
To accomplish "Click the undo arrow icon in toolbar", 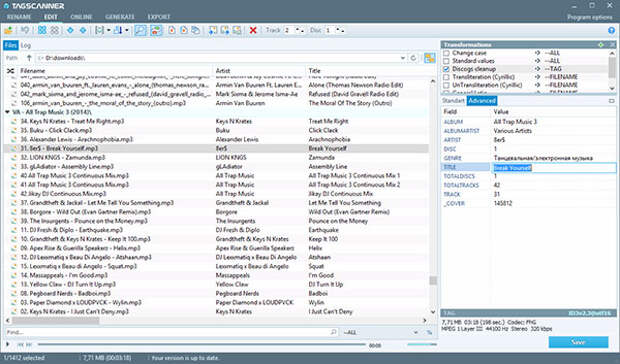I will click(25, 30).
